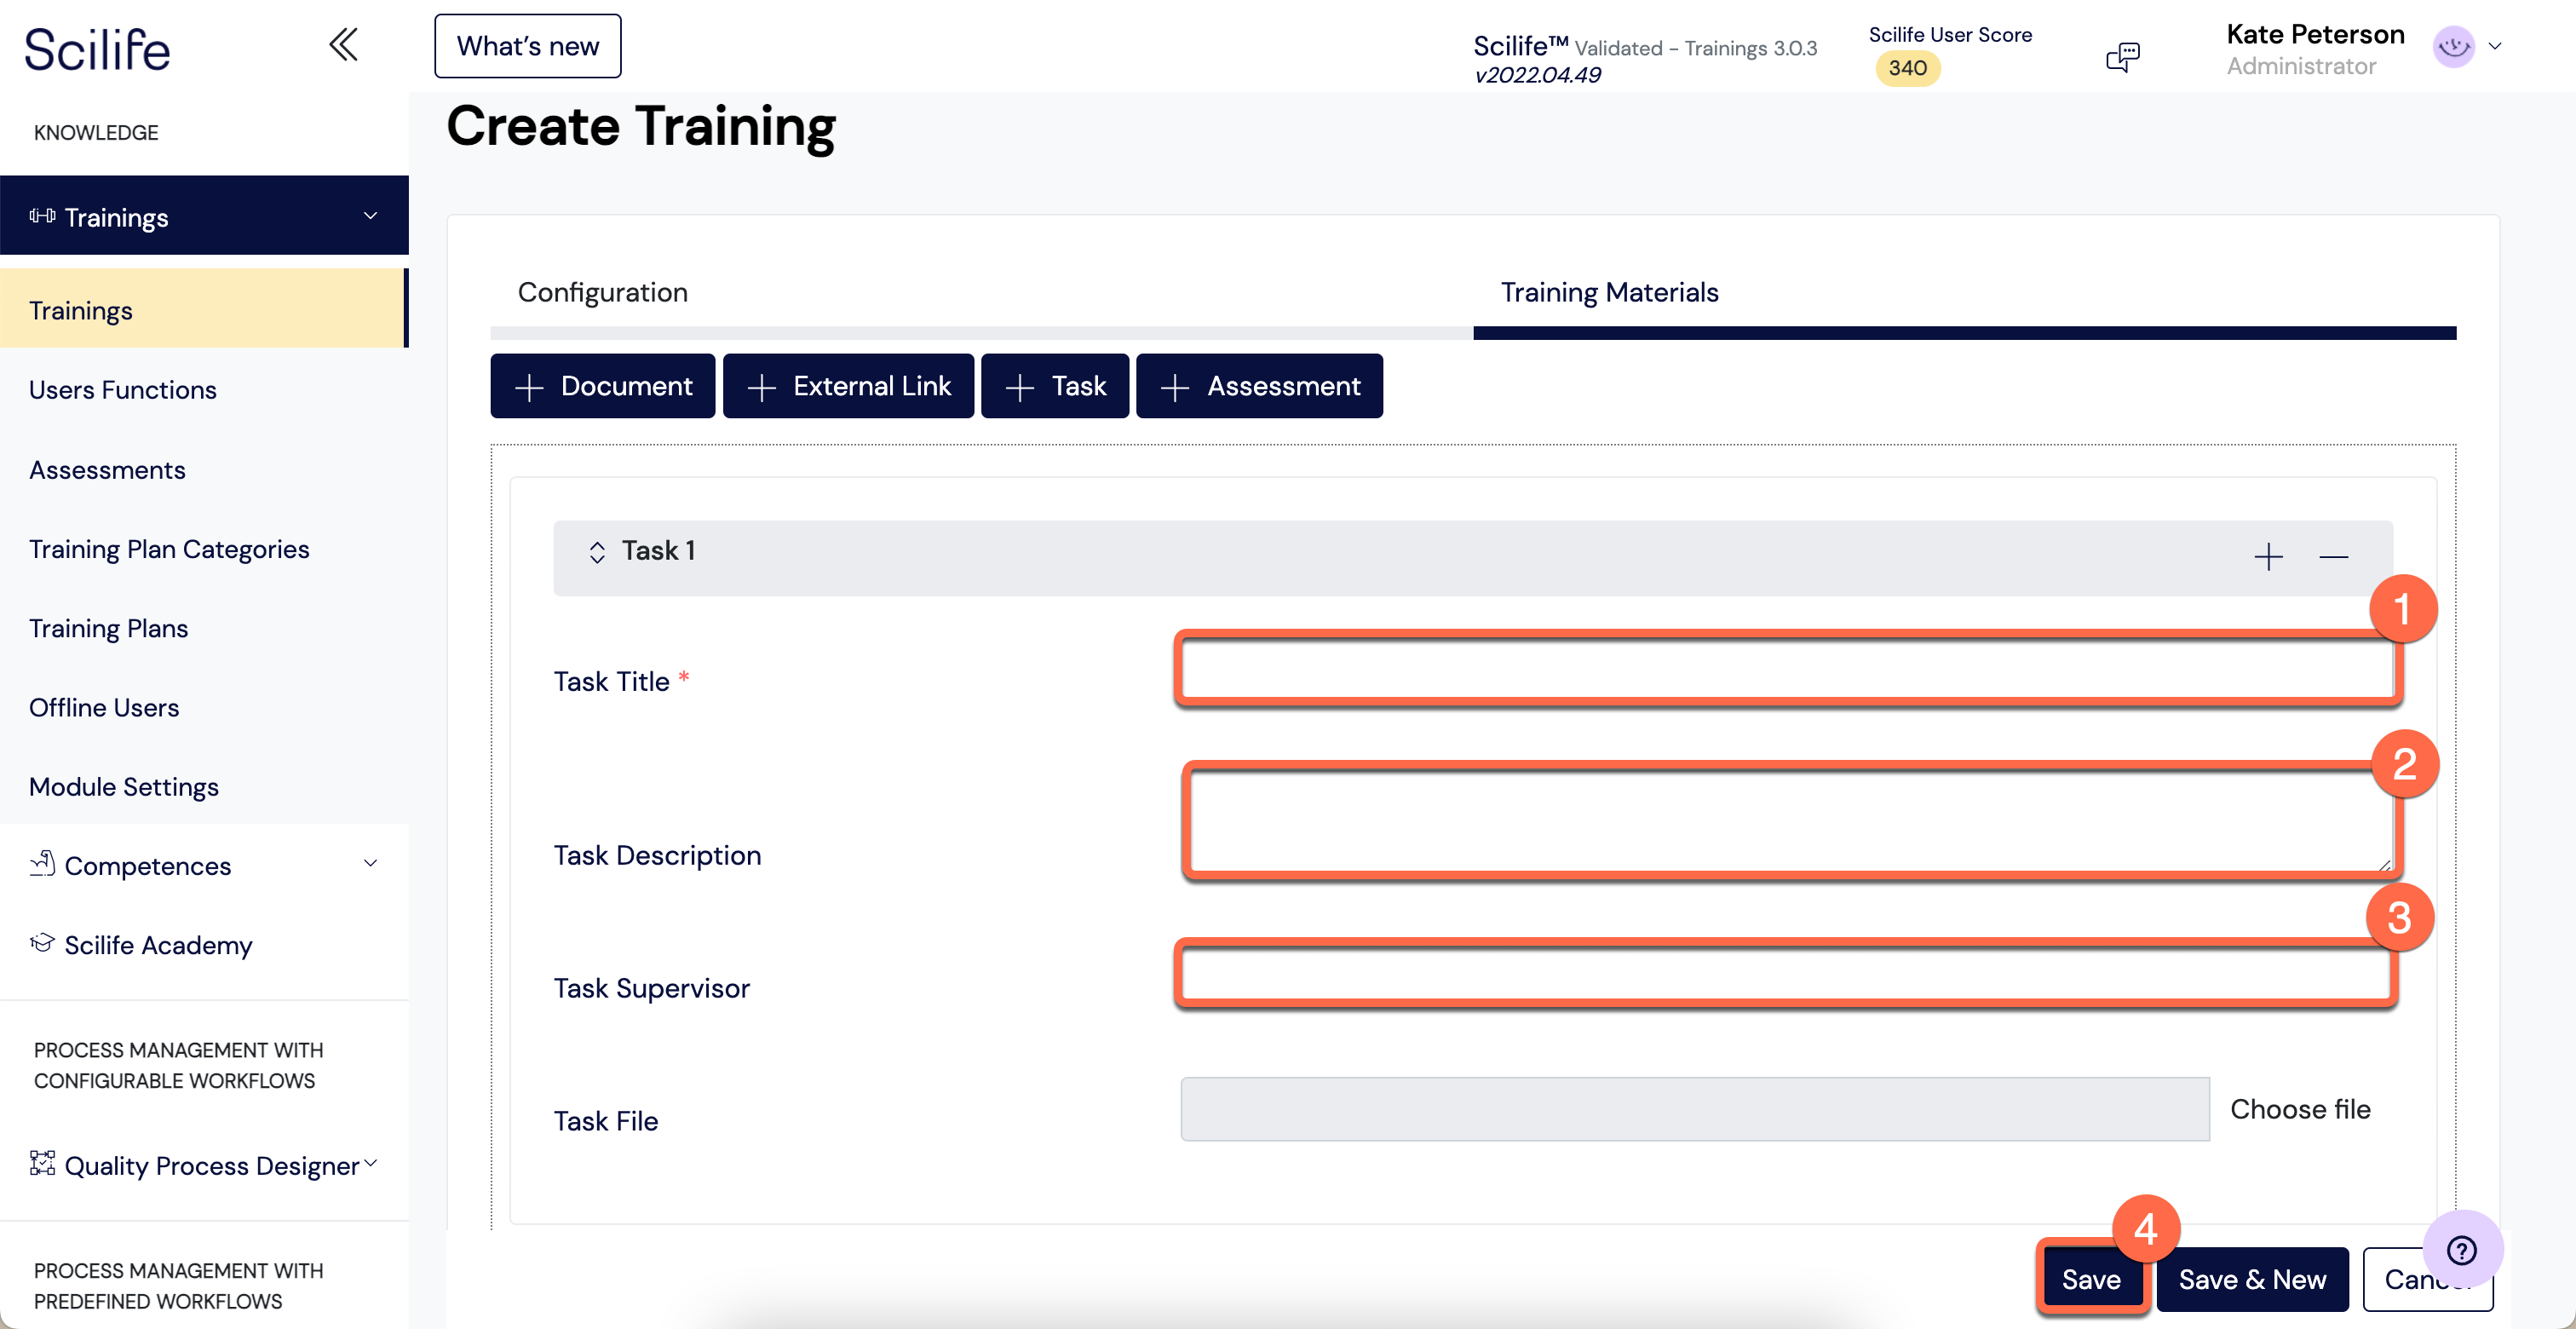Switch to the Configuration tab
2576x1329 pixels.
click(x=602, y=292)
